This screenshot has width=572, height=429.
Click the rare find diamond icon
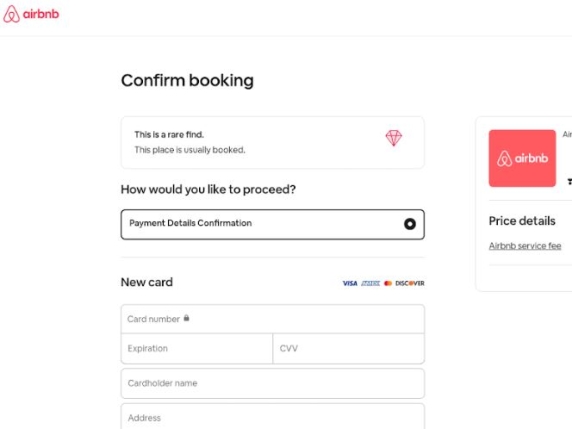coord(394,138)
